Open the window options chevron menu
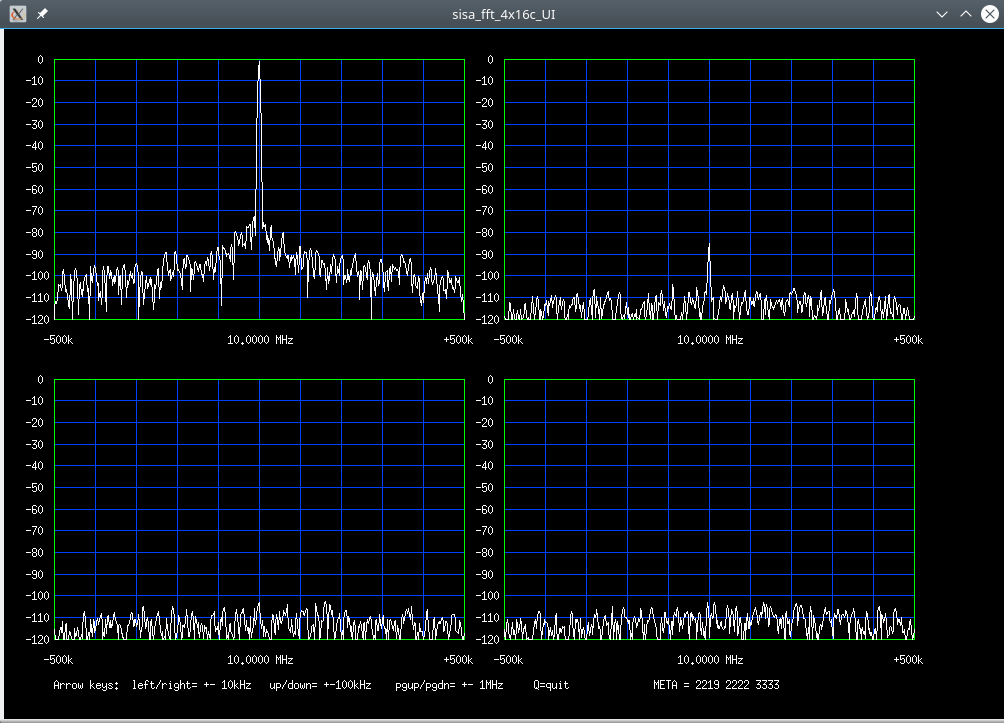1004x723 pixels. click(x=941, y=14)
